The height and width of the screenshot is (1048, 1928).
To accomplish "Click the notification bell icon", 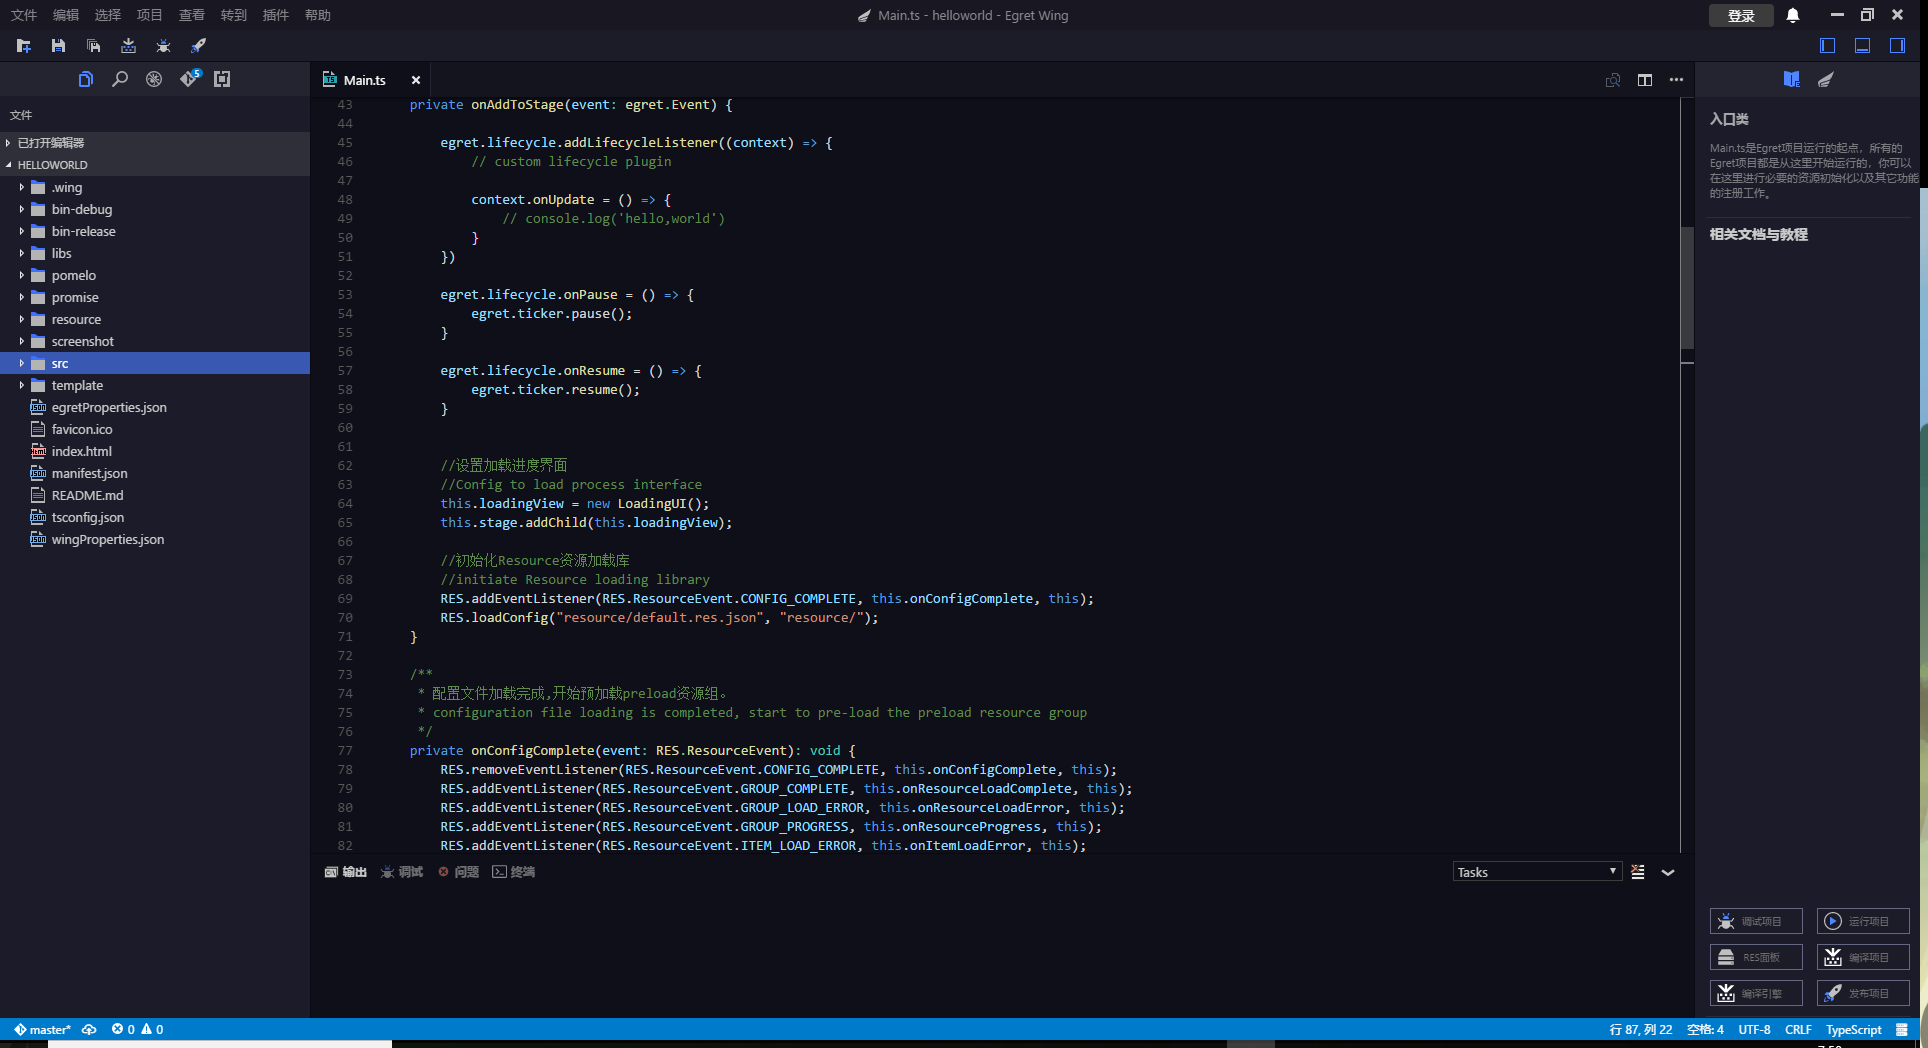I will (x=1793, y=15).
